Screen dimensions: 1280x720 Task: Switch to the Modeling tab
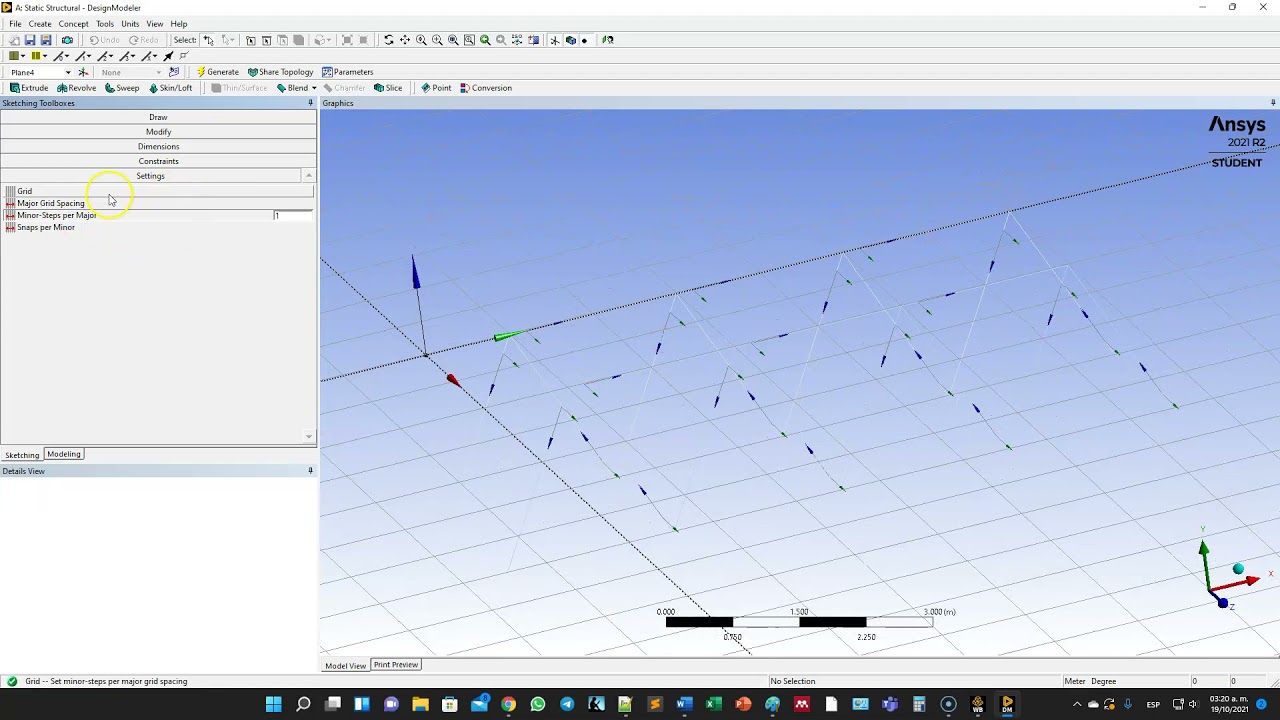pyautogui.click(x=64, y=454)
